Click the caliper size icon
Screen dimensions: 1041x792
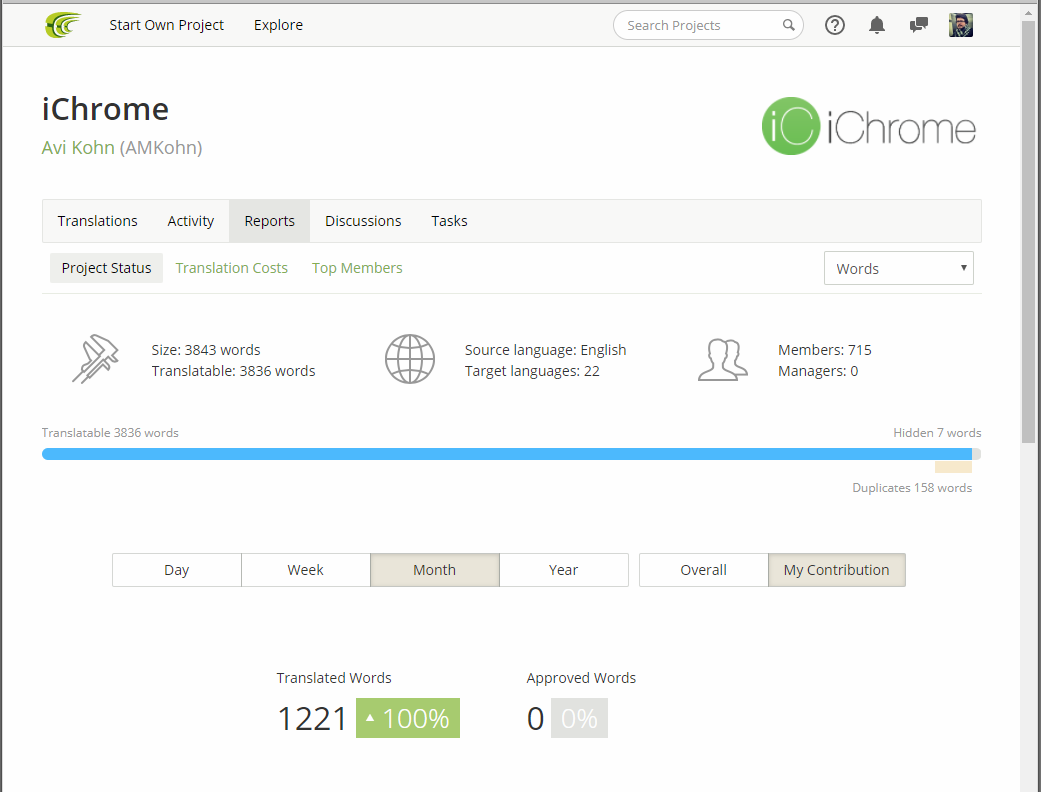[x=96, y=359]
